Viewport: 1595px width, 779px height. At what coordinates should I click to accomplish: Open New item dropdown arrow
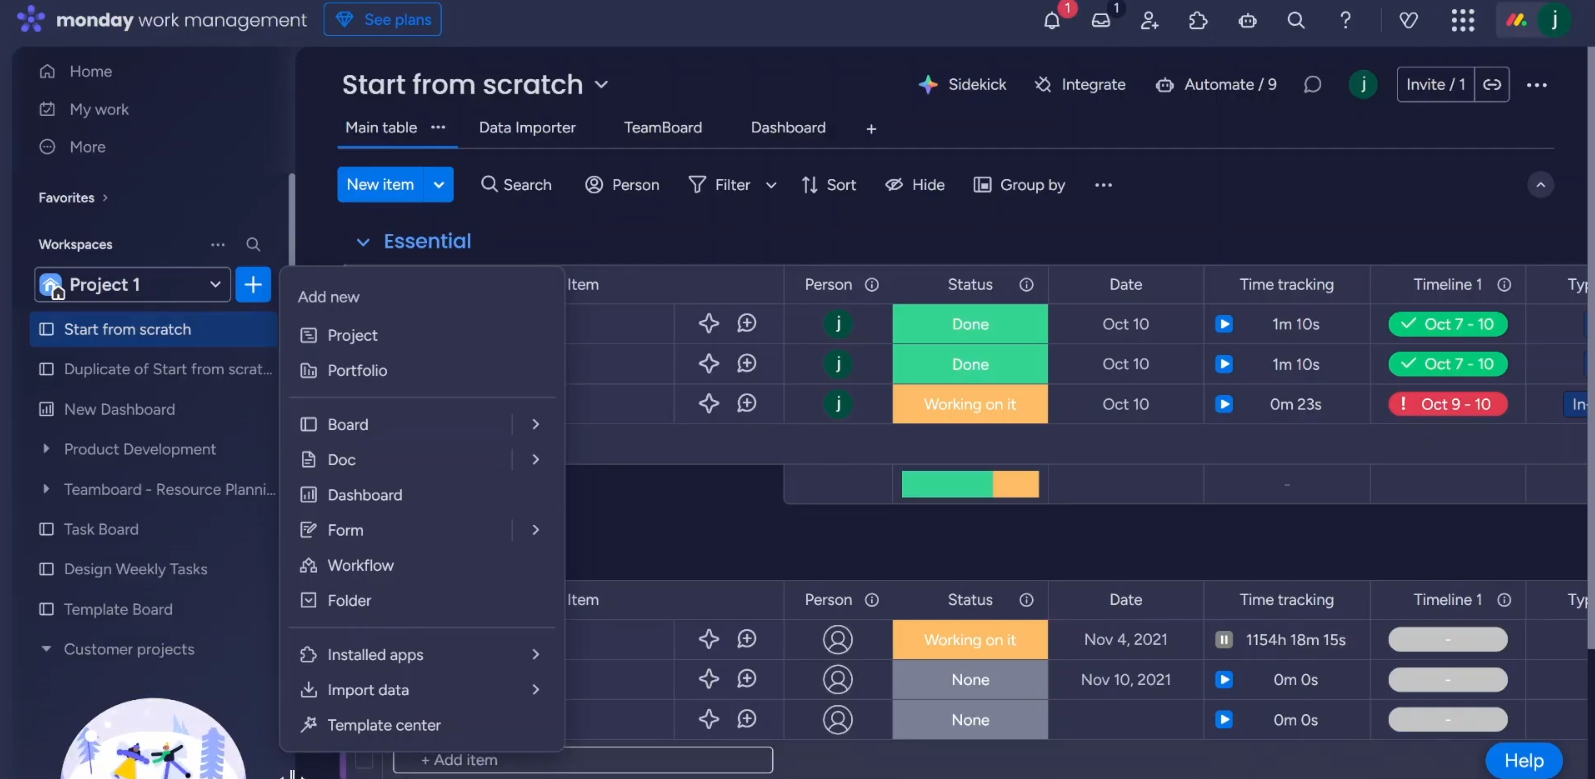[439, 185]
